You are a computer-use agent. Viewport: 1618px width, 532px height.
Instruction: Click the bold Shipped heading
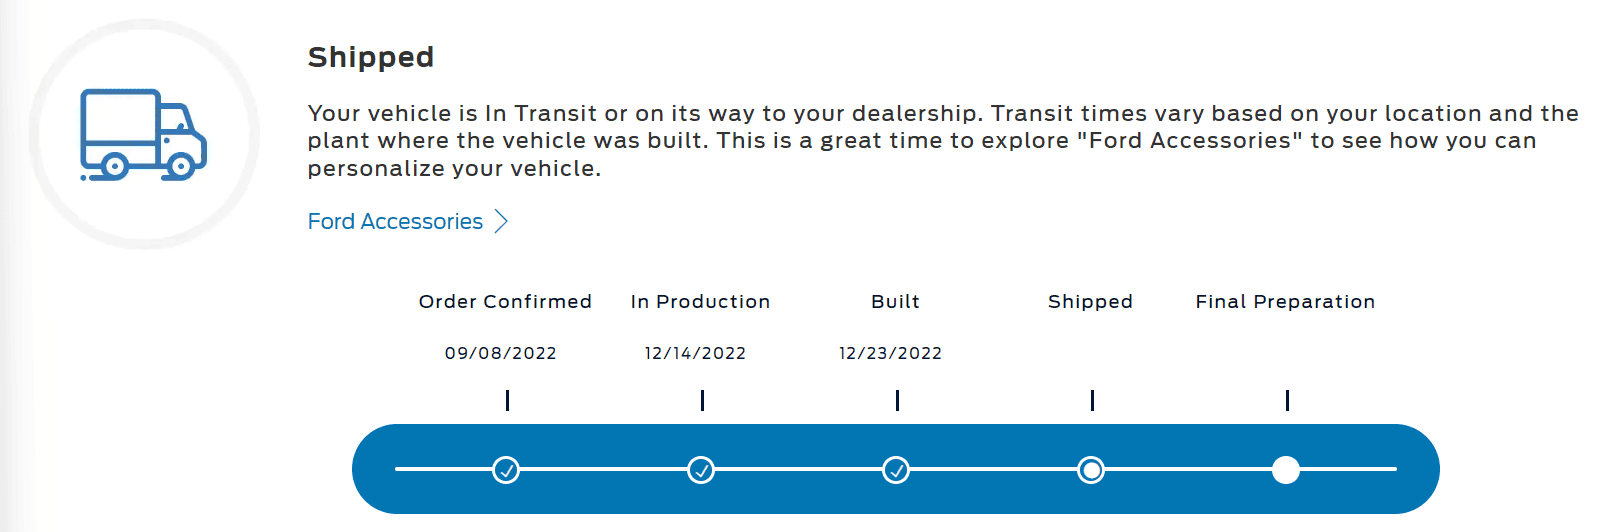pos(370,57)
